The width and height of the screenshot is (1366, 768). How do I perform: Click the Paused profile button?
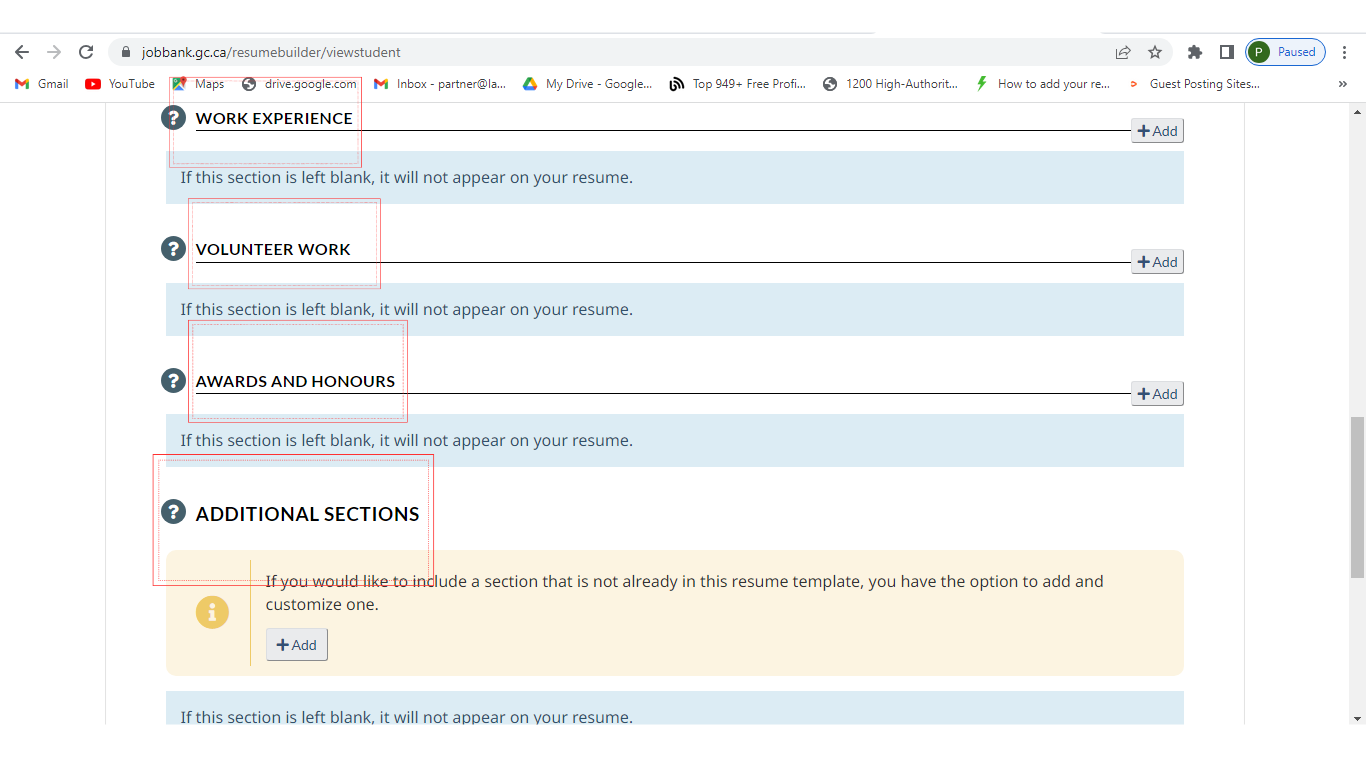(x=1285, y=52)
